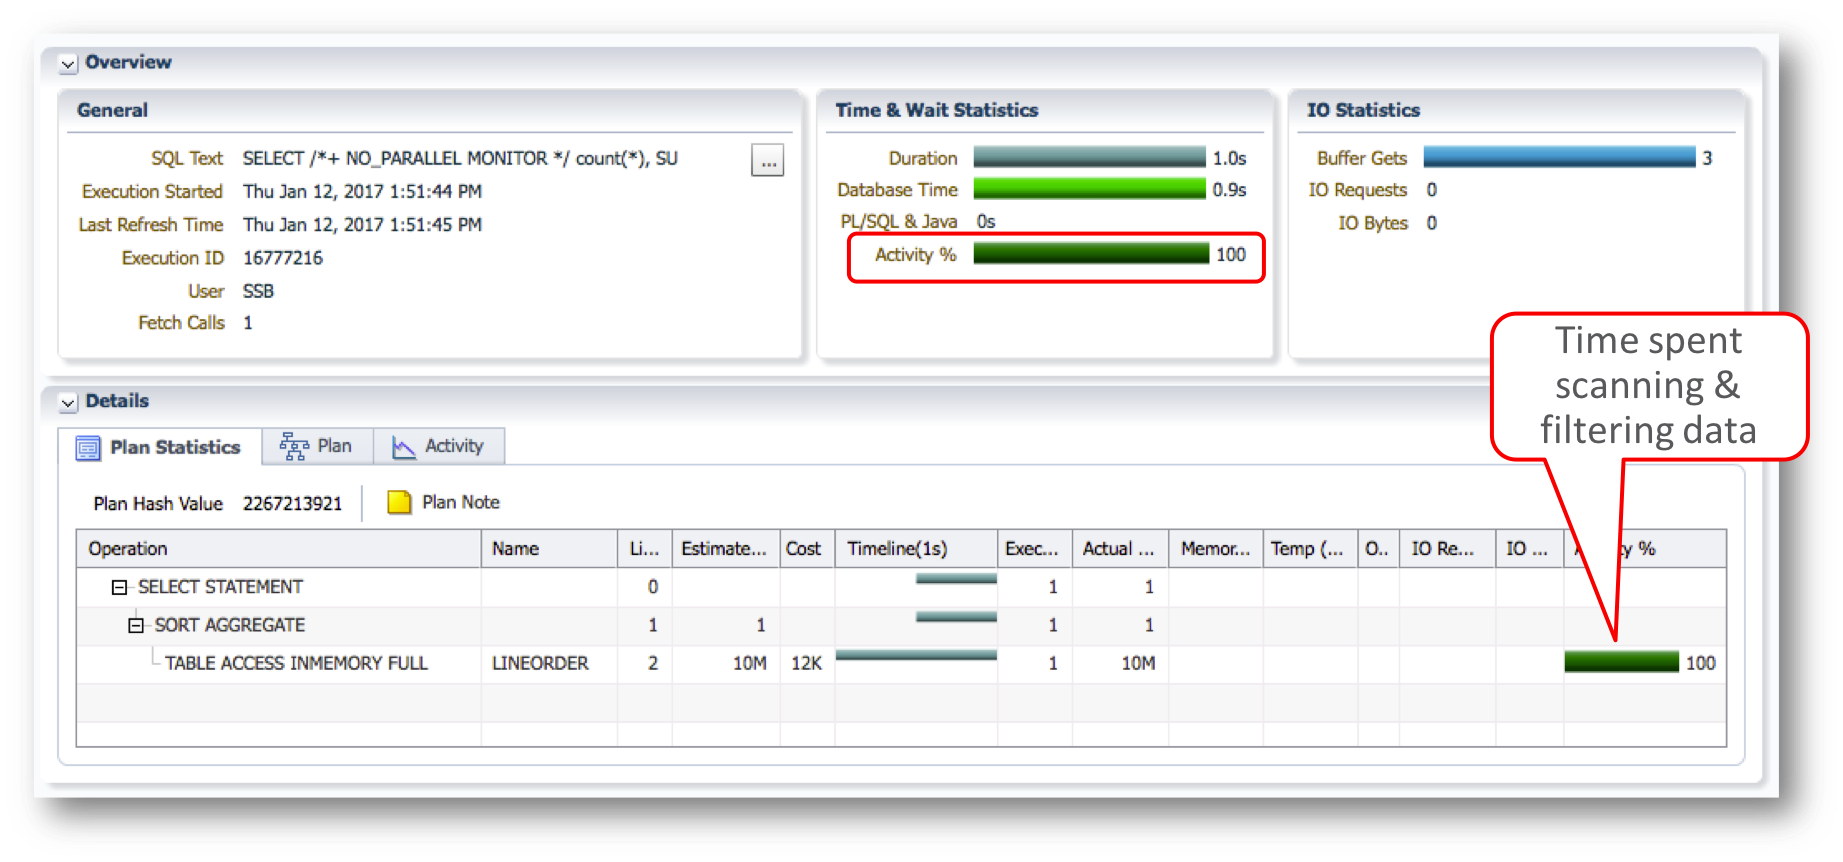Click the Time & Wait Statistics heading
The height and width of the screenshot is (862, 1843).
pyautogui.click(x=937, y=110)
